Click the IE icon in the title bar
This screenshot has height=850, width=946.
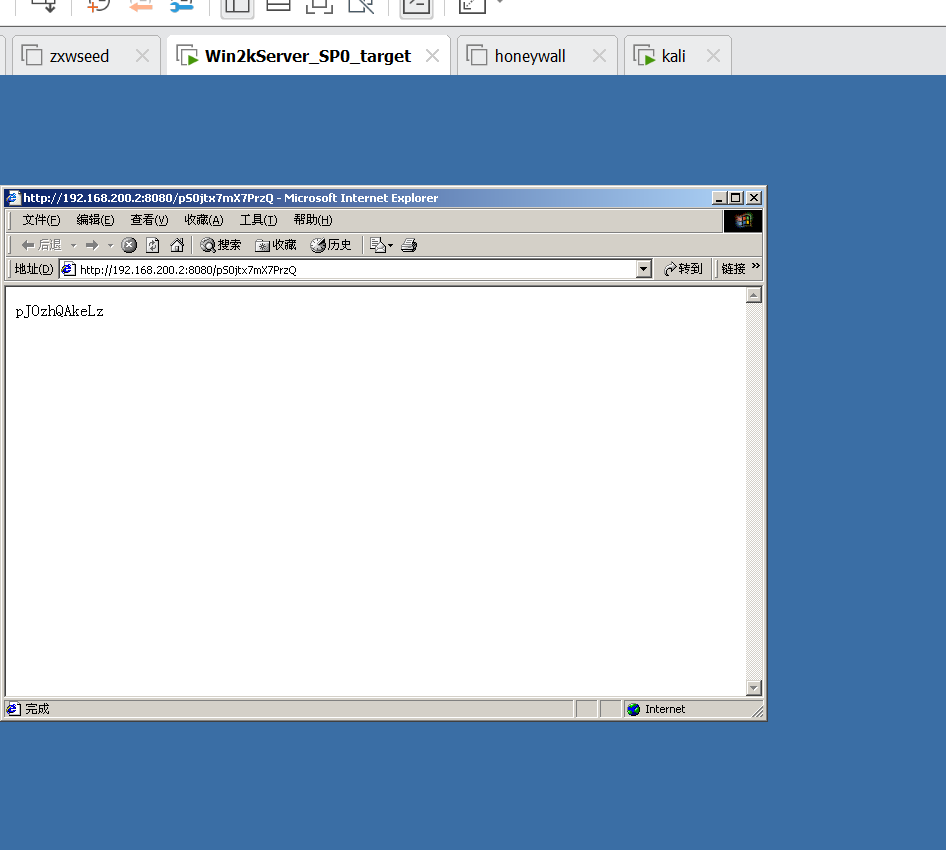coord(13,198)
